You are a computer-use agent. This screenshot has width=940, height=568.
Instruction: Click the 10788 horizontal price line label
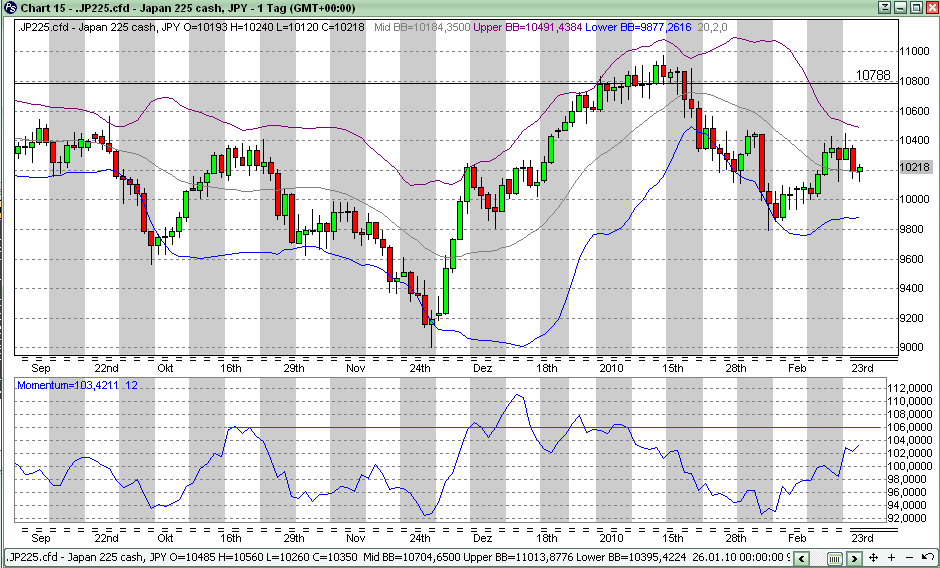pyautogui.click(x=873, y=75)
